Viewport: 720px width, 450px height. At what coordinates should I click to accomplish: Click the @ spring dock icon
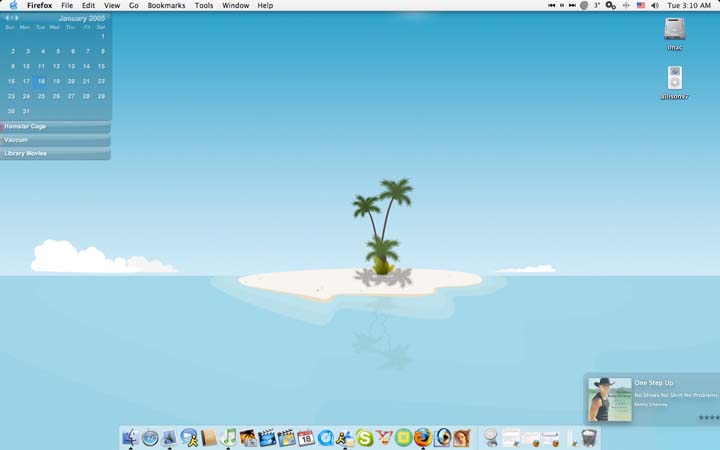[x=491, y=438]
